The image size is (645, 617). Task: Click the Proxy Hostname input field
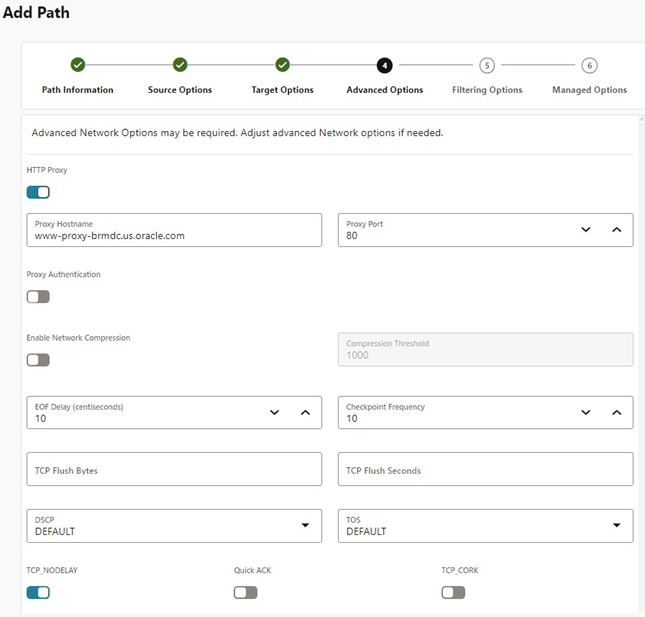(174, 230)
